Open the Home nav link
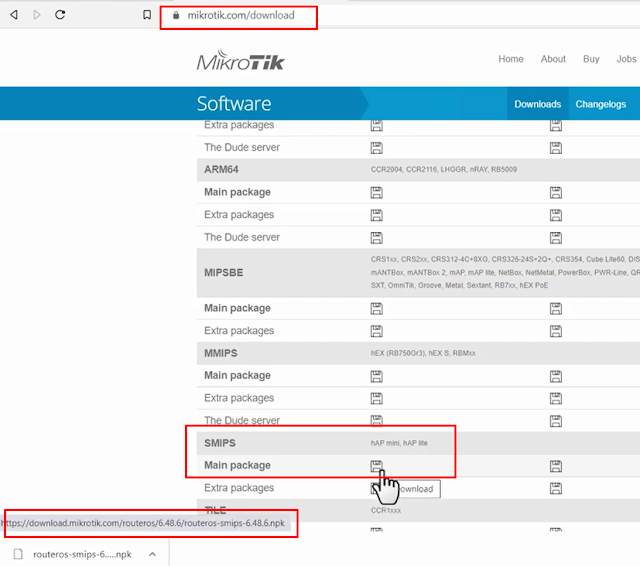This screenshot has height=566, width=640. pyautogui.click(x=511, y=59)
